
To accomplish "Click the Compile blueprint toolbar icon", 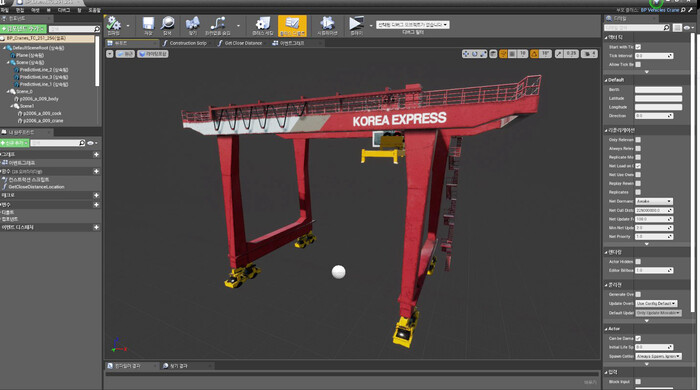I will (x=113, y=24).
